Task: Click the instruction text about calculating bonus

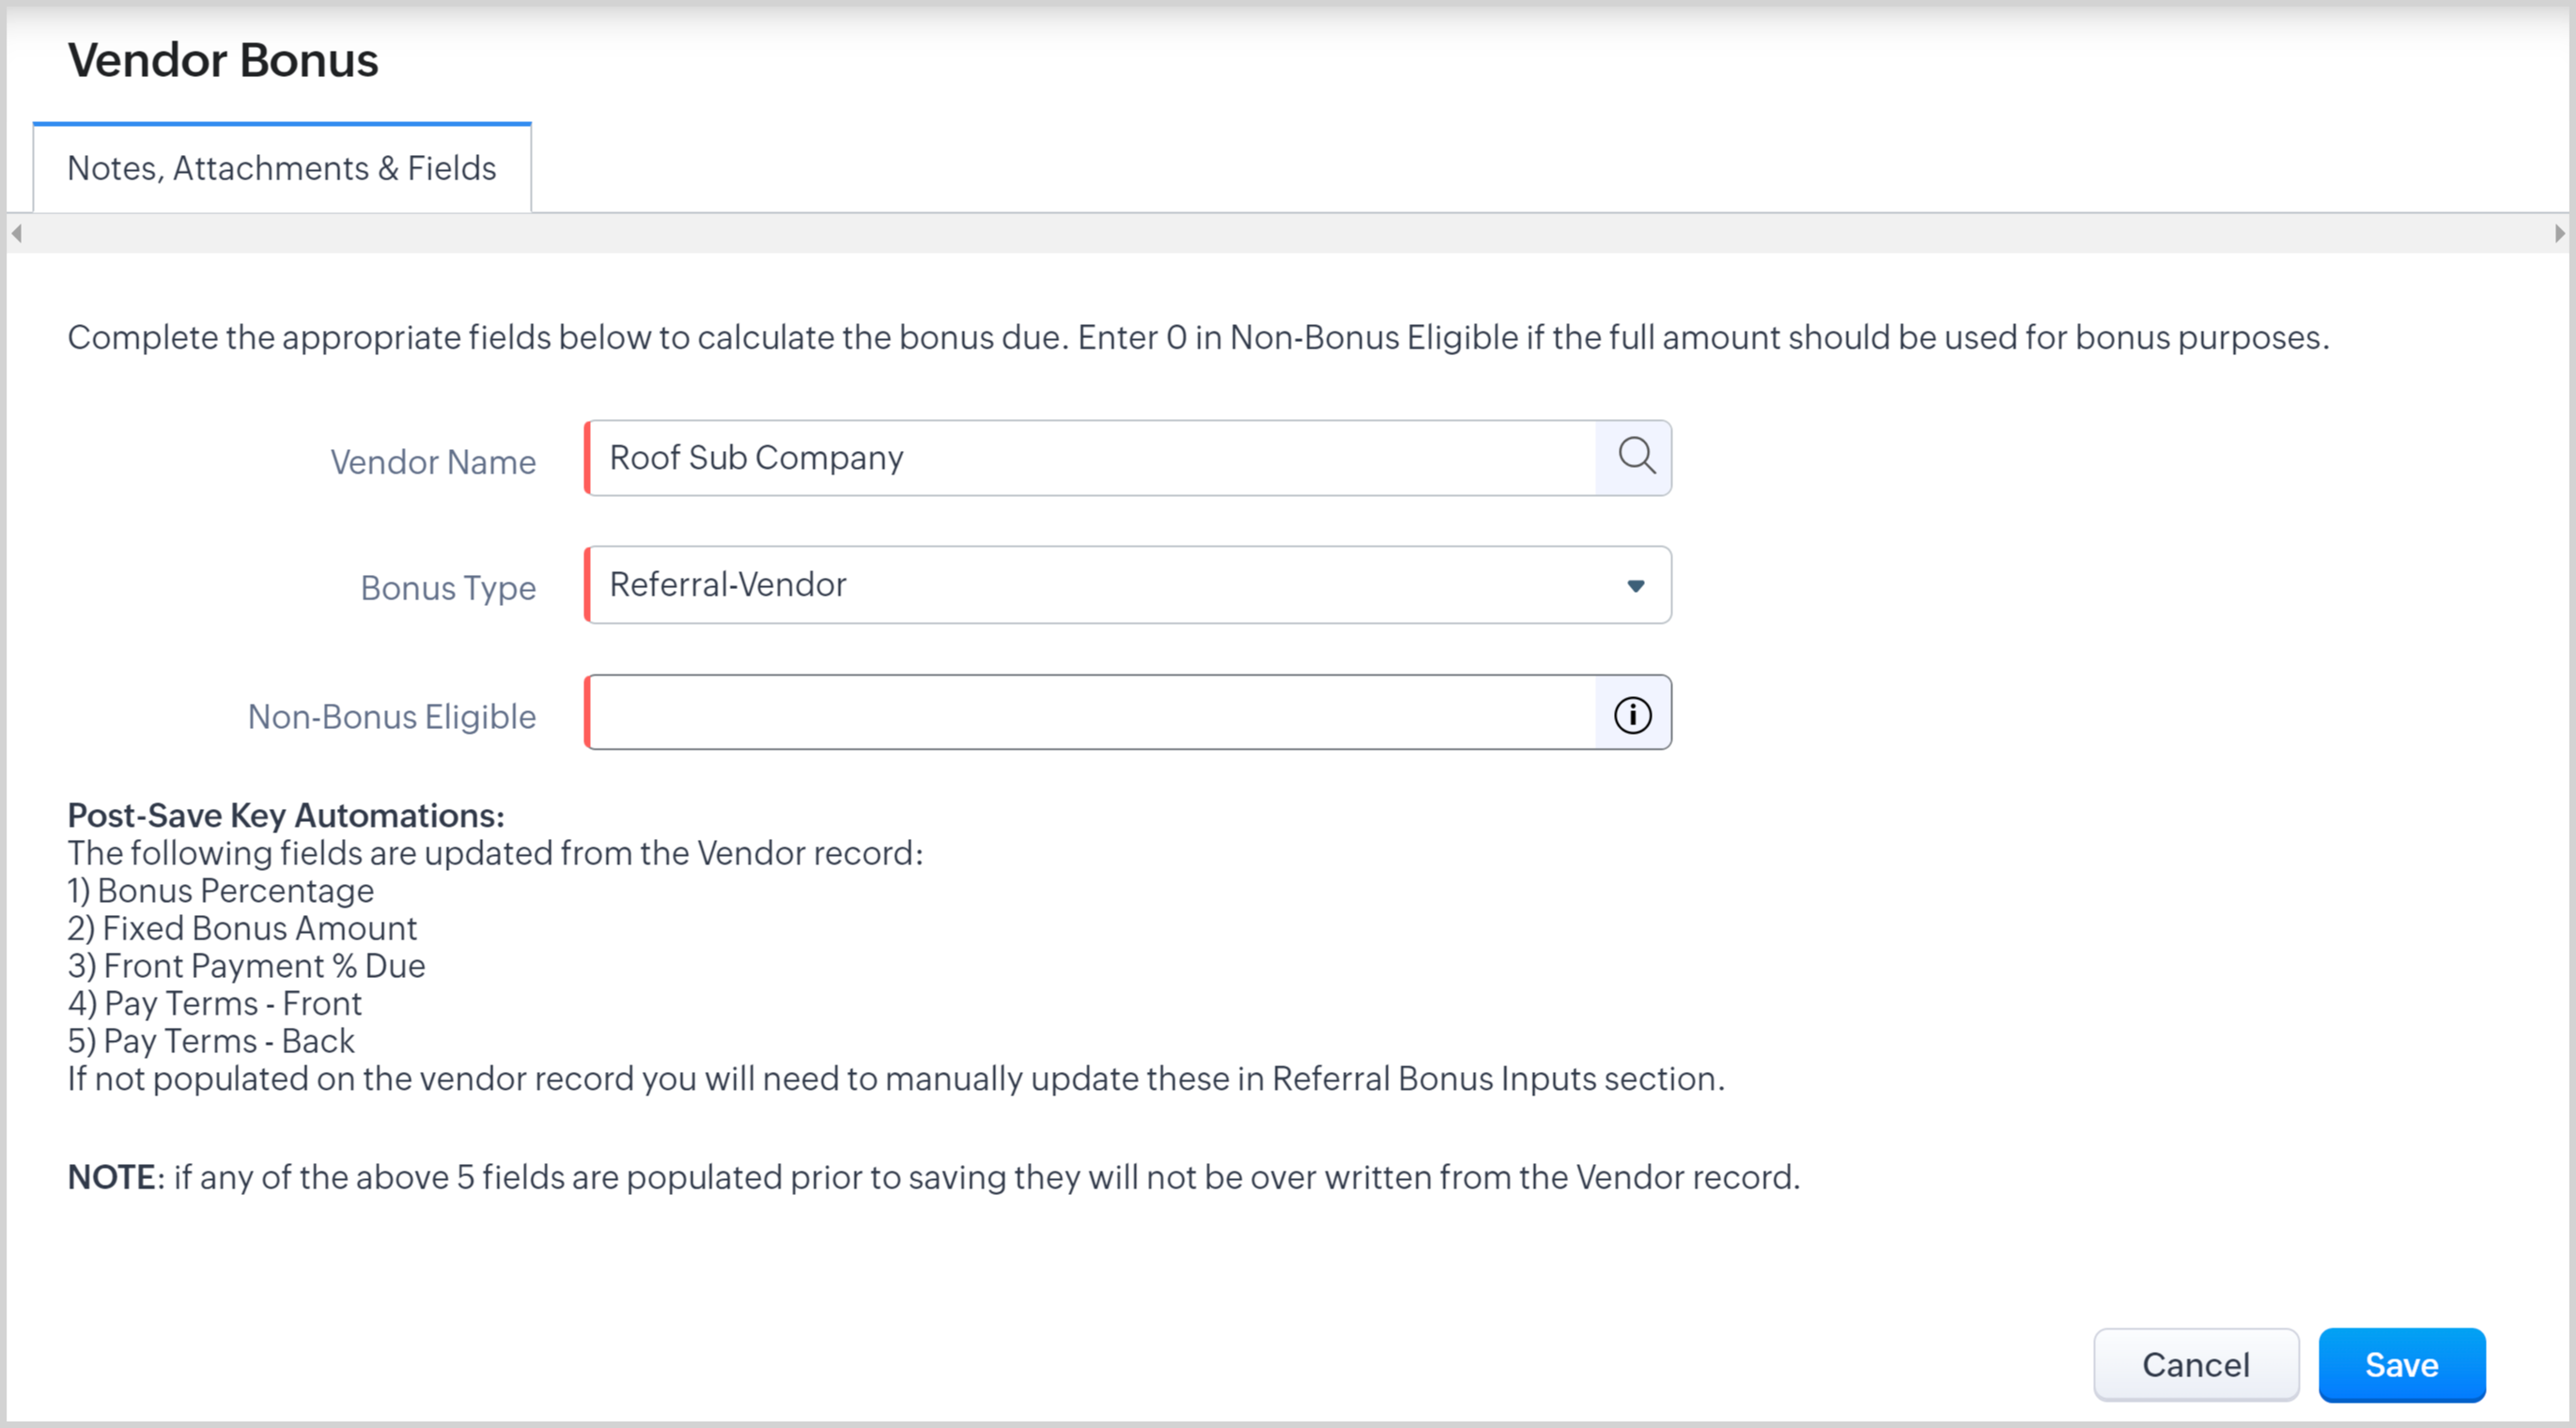Action: point(1197,338)
